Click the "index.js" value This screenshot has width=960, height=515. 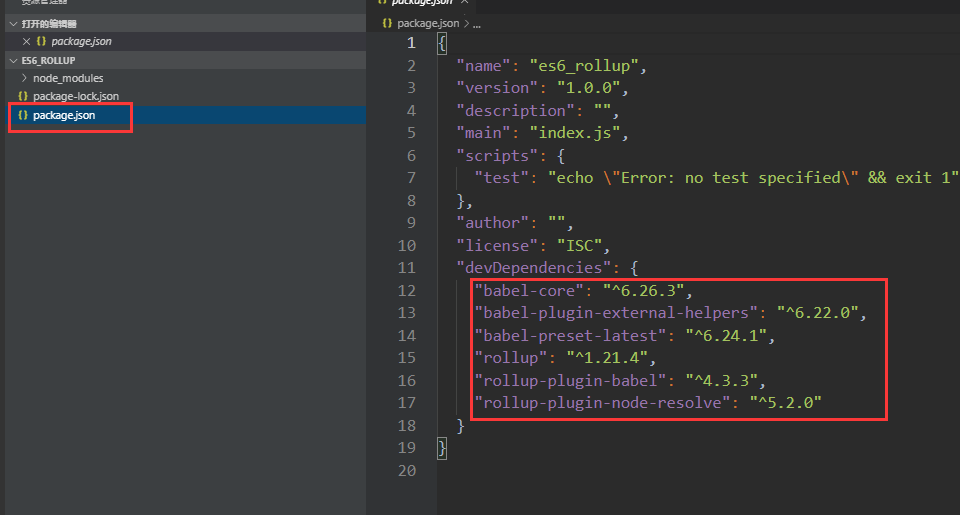(575, 133)
